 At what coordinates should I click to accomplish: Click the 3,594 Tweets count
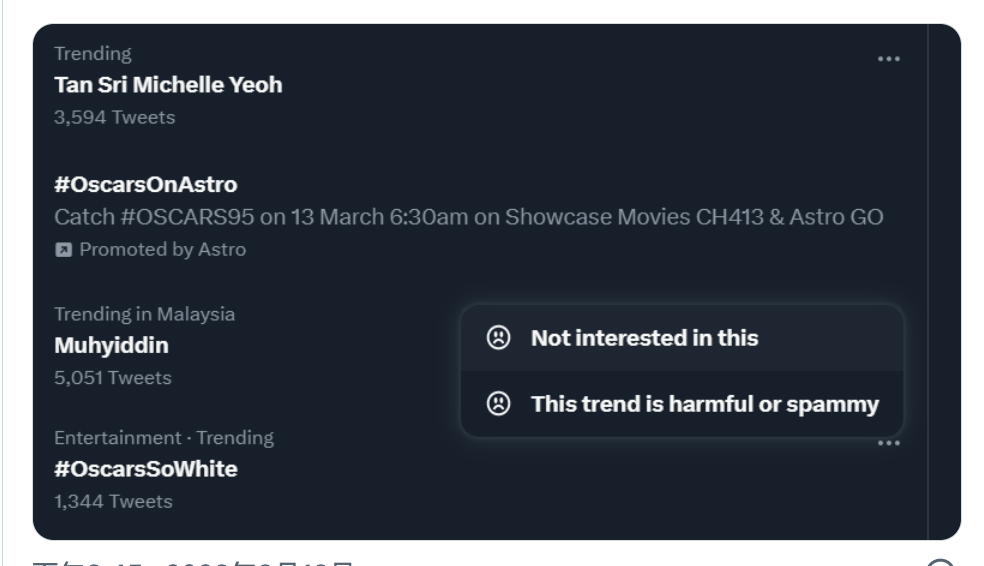[114, 117]
